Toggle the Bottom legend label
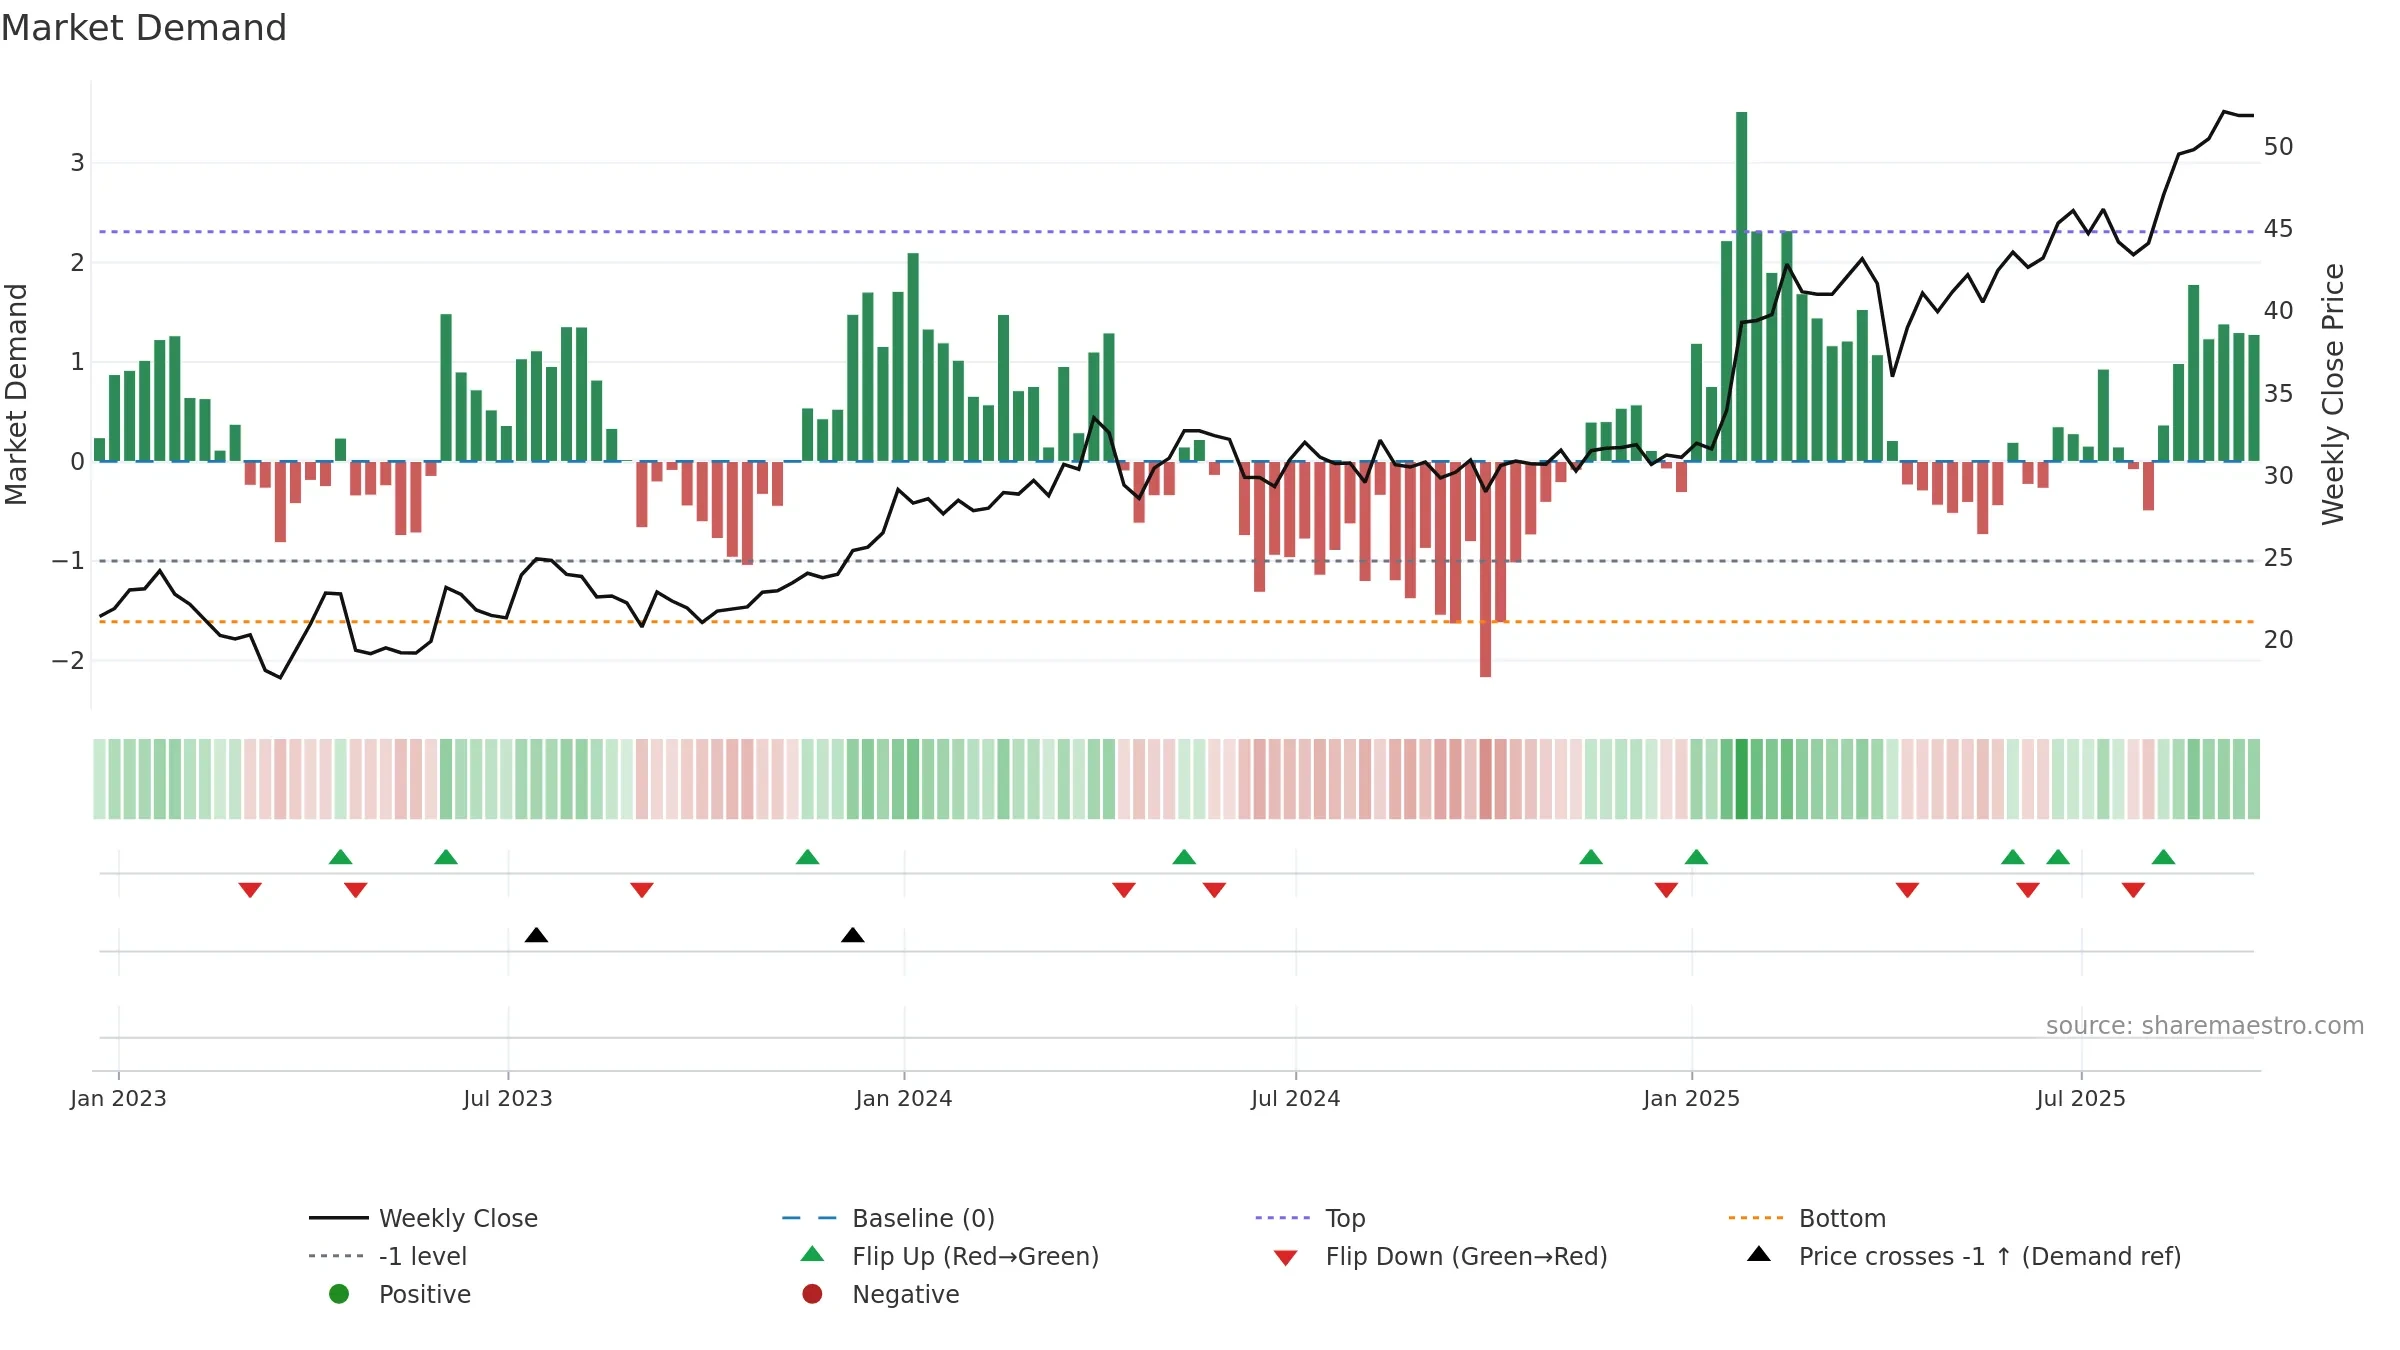Screen dimensions: 2400x1350 point(1843,1218)
